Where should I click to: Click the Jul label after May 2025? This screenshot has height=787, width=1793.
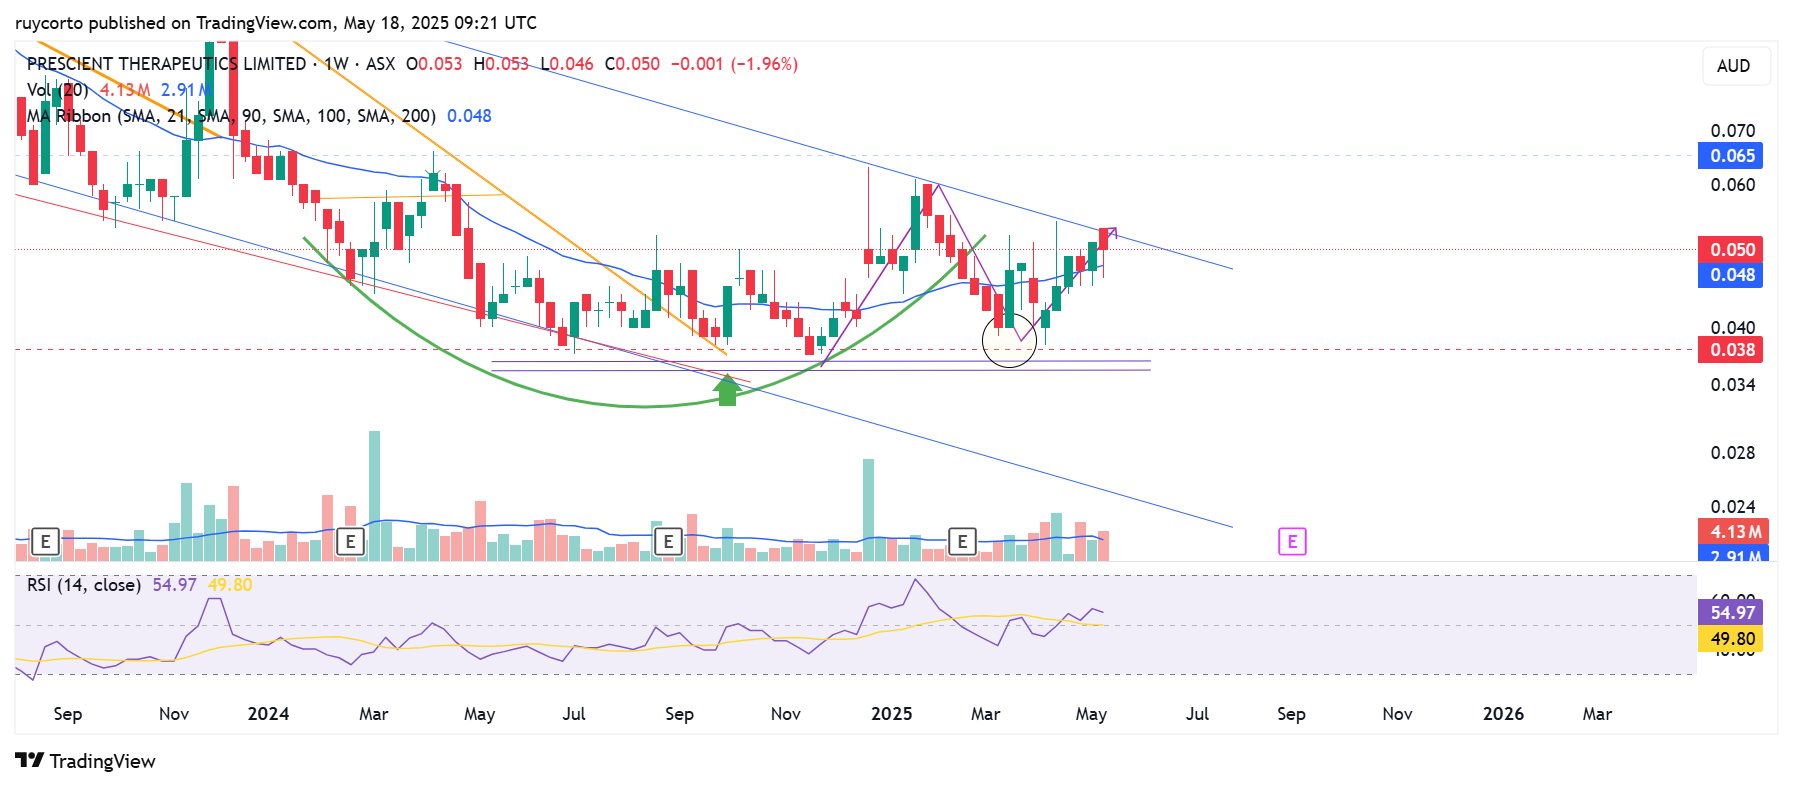click(x=1197, y=714)
